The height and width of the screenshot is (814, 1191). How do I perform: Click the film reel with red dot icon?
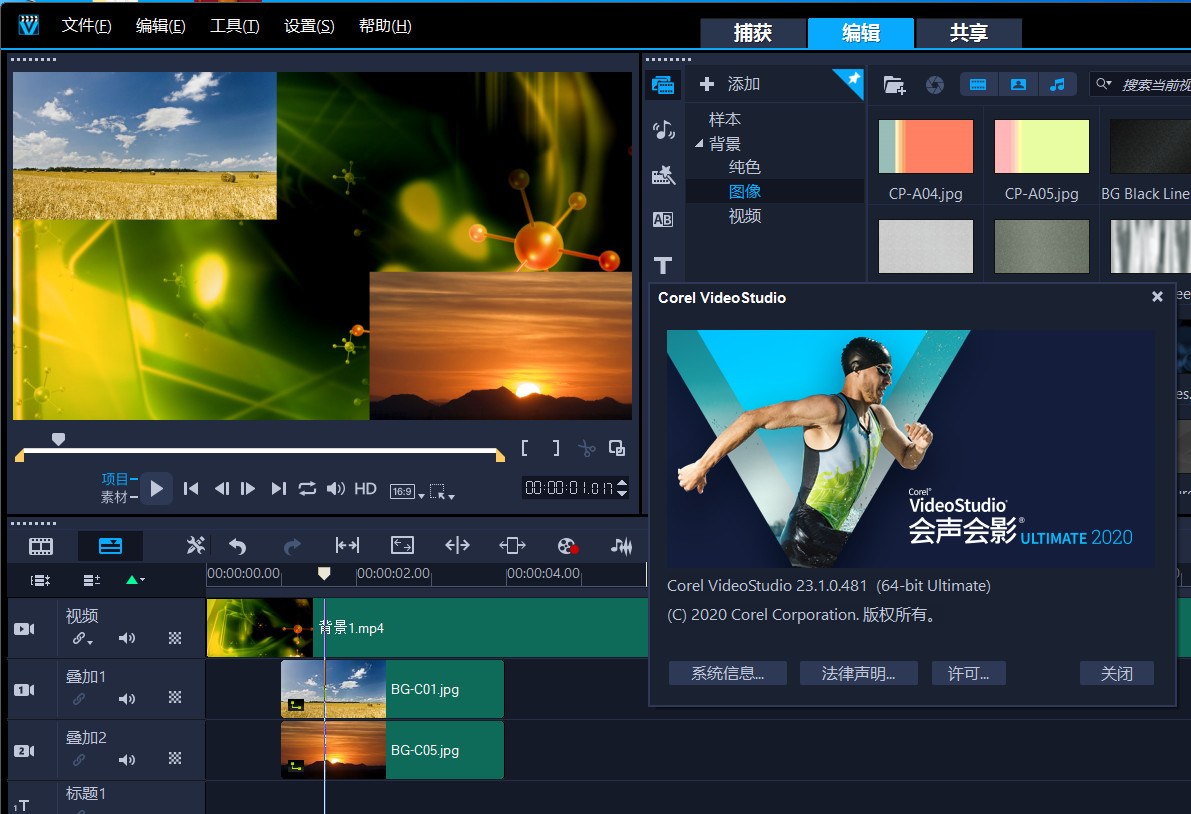tap(567, 546)
